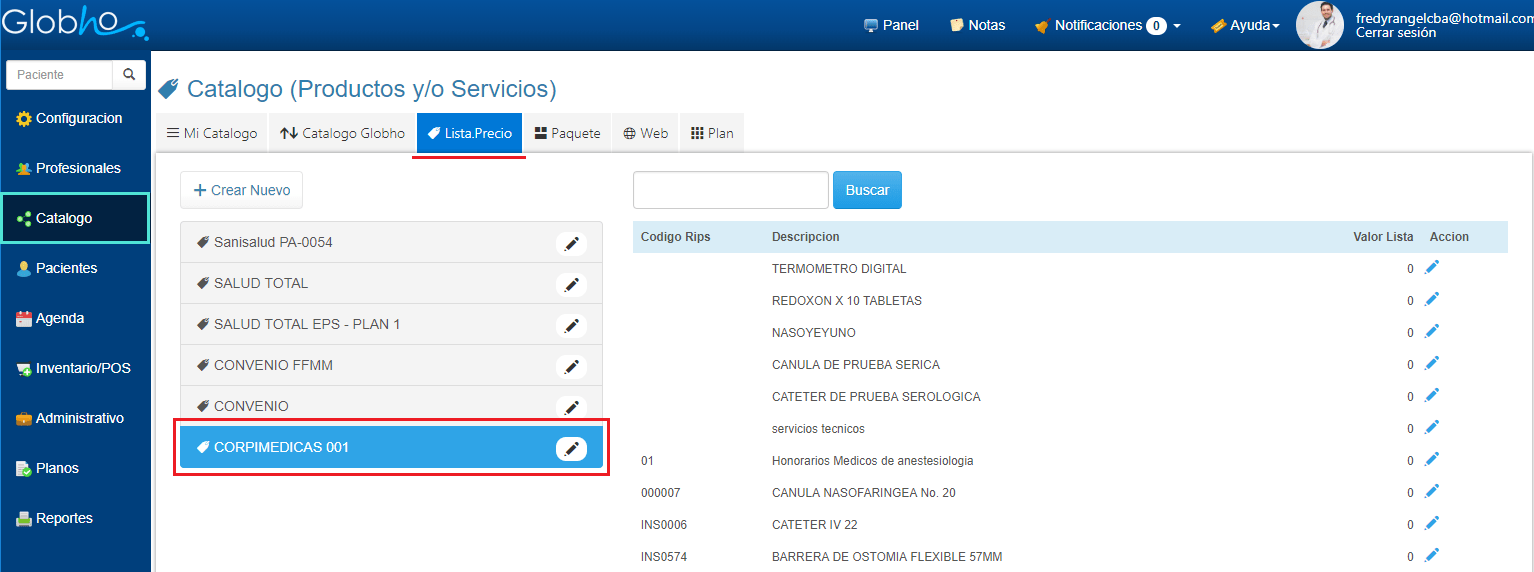
Task: Switch to the Plan tab
Action: point(712,133)
